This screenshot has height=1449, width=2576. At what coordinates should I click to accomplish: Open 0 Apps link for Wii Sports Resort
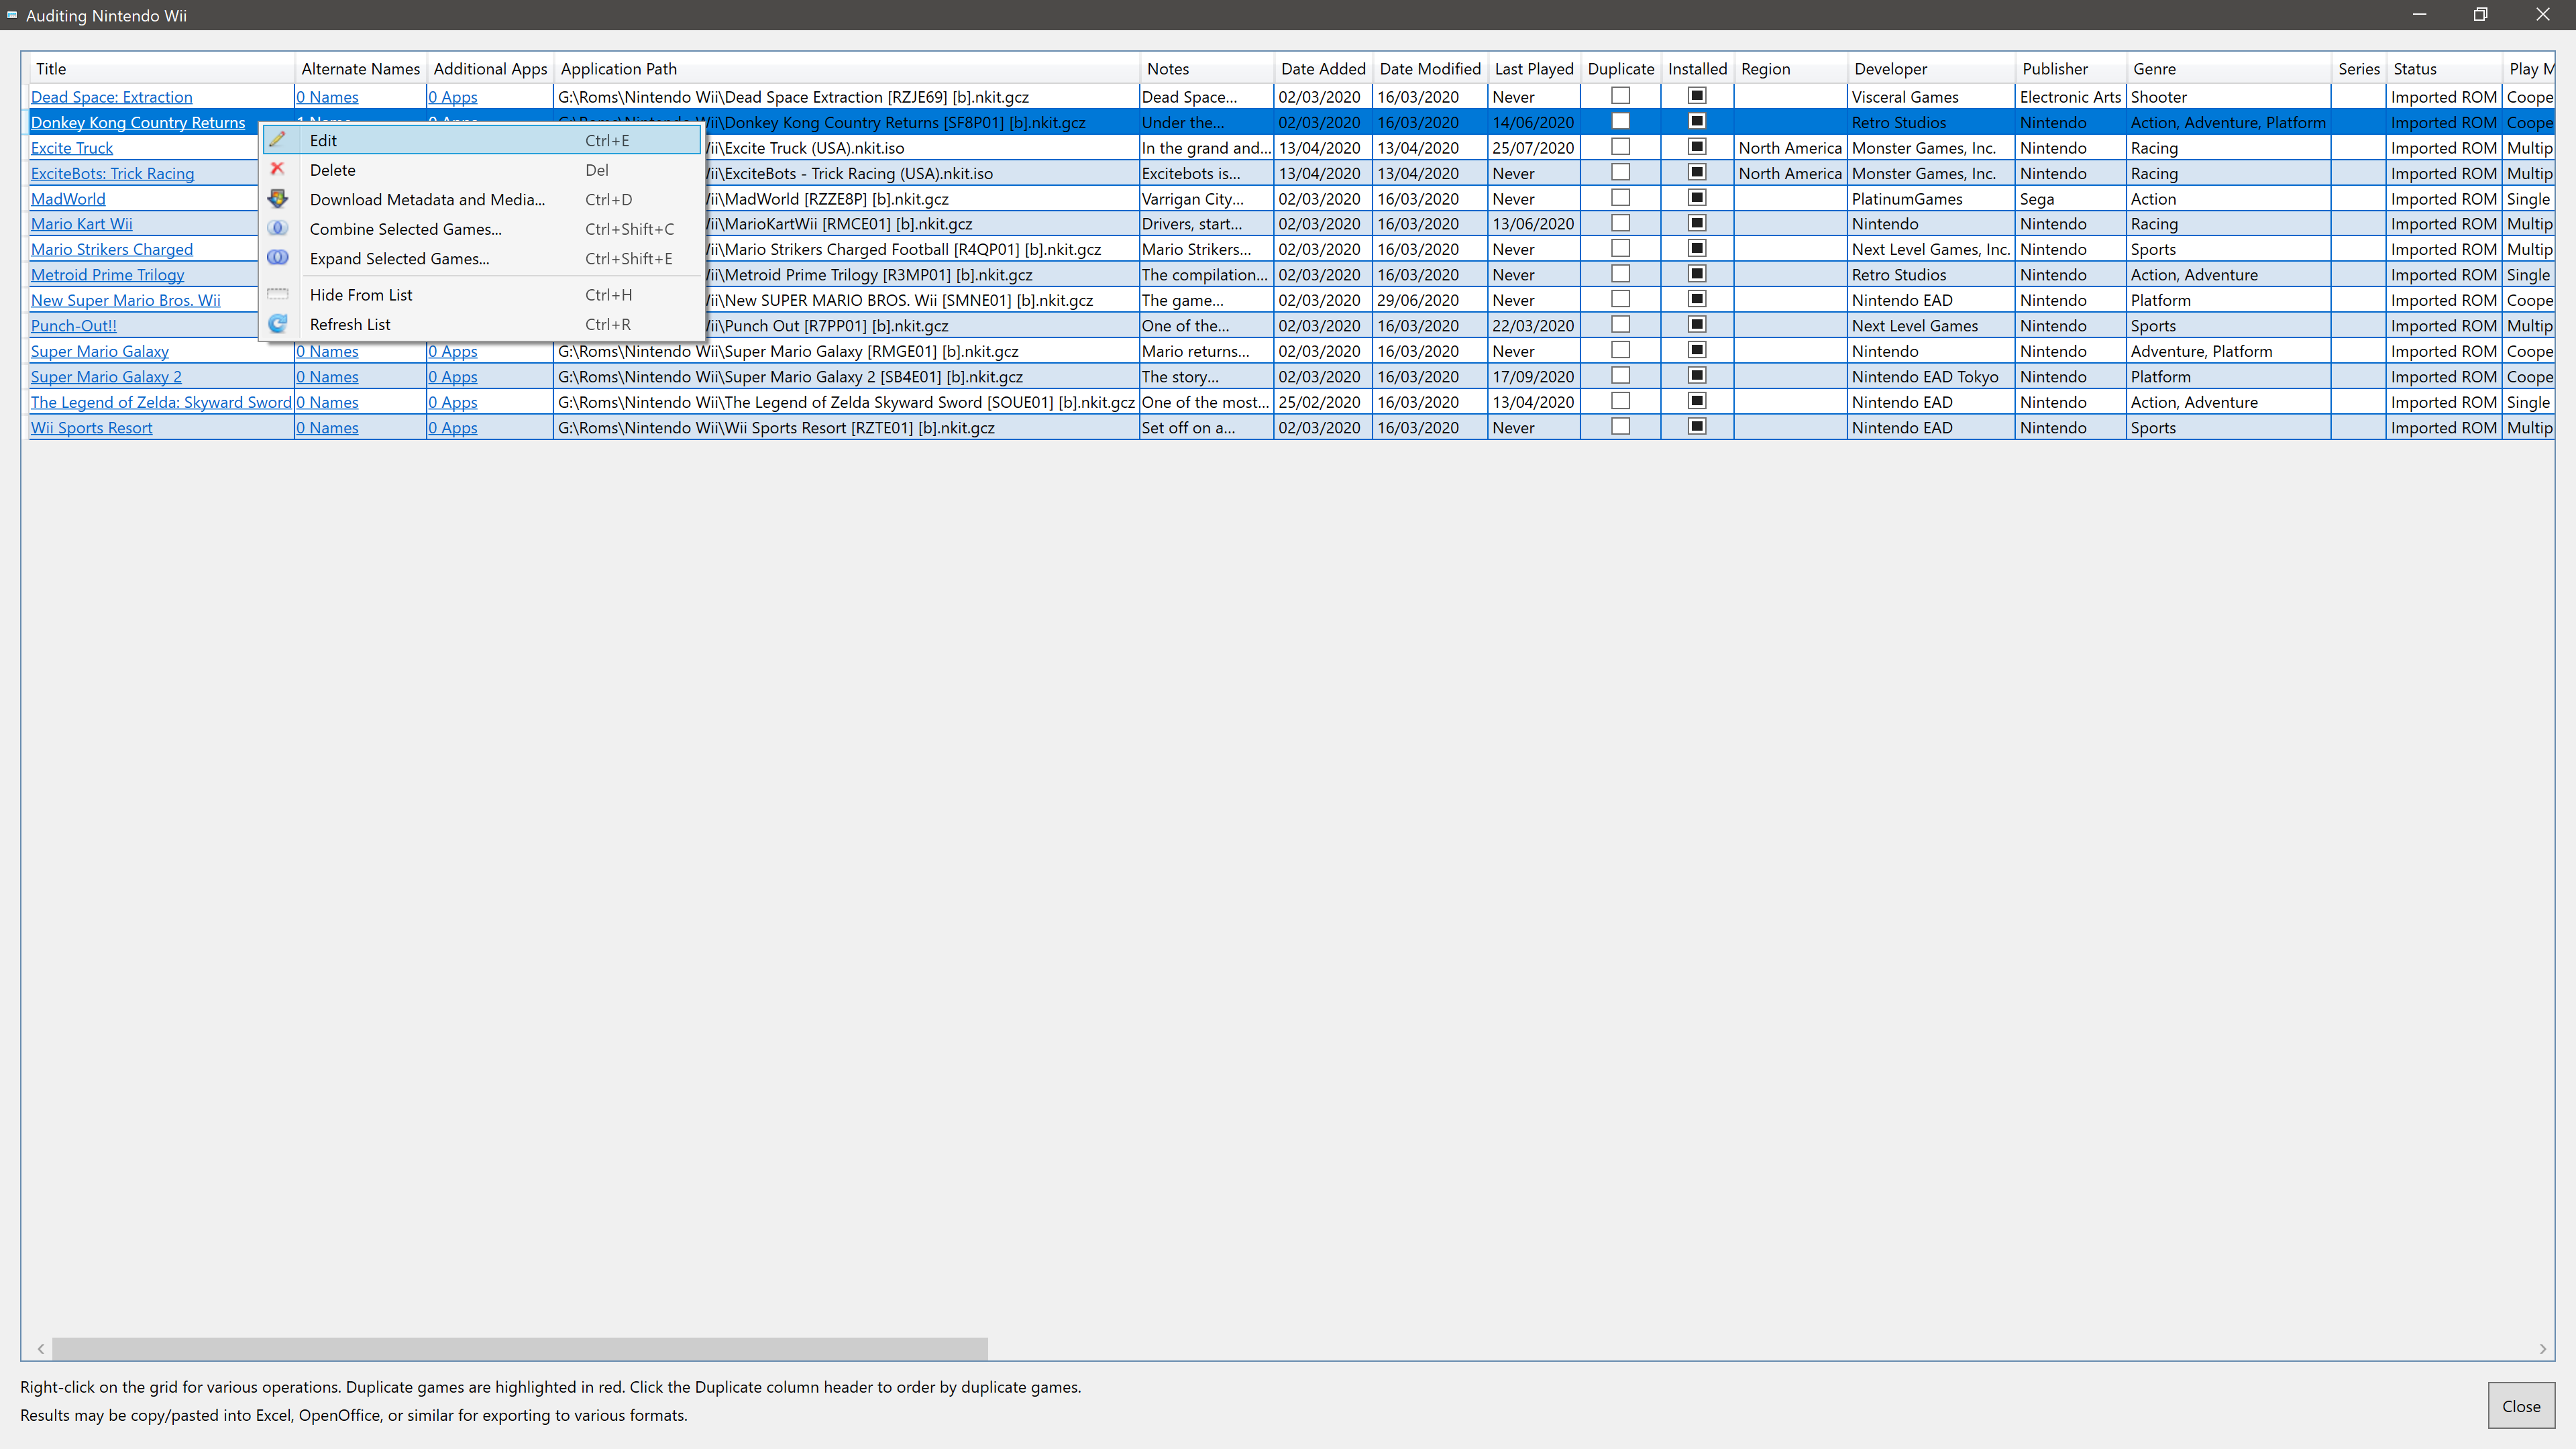453,428
